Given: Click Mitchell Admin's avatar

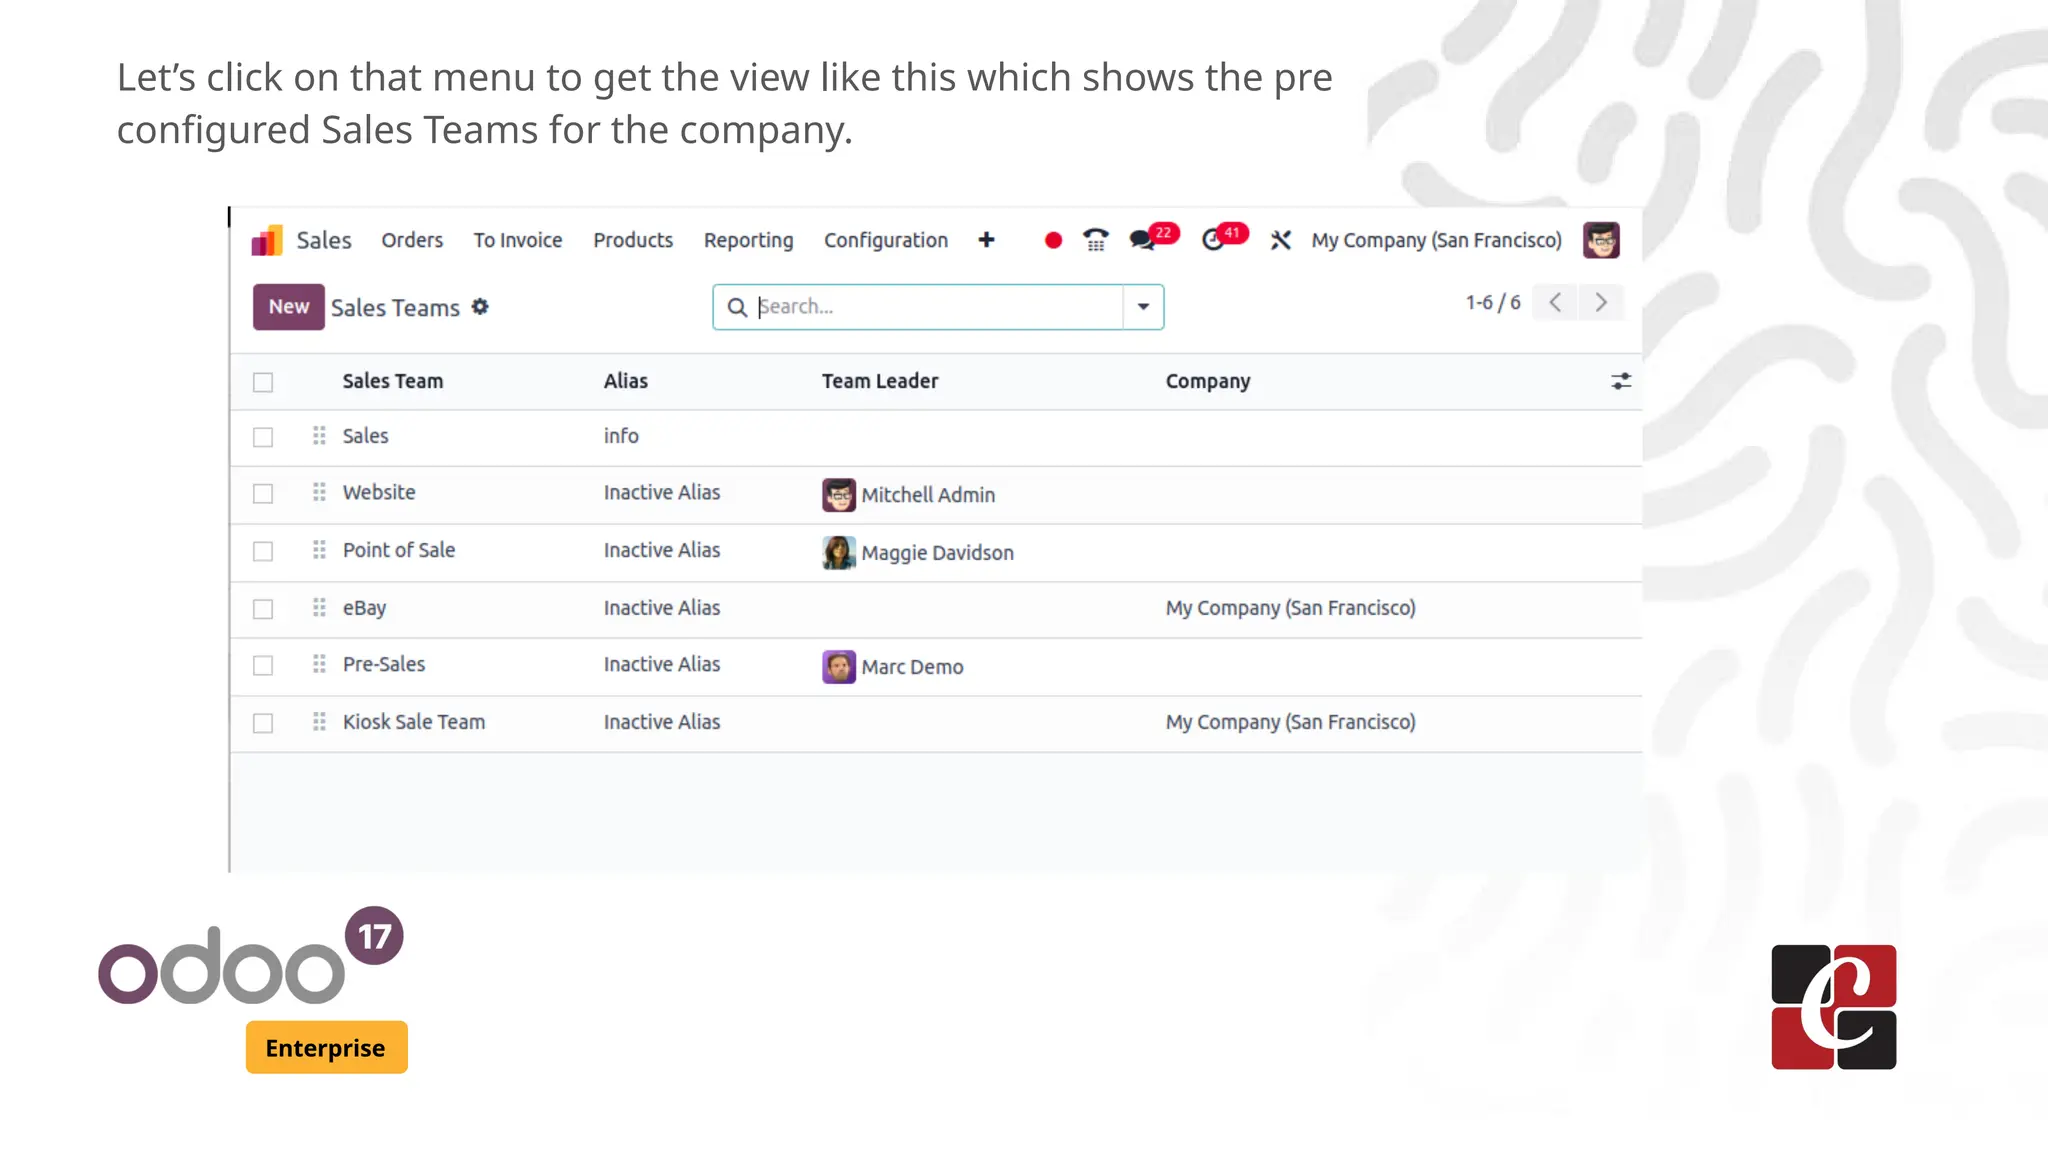Looking at the screenshot, I should 839,495.
